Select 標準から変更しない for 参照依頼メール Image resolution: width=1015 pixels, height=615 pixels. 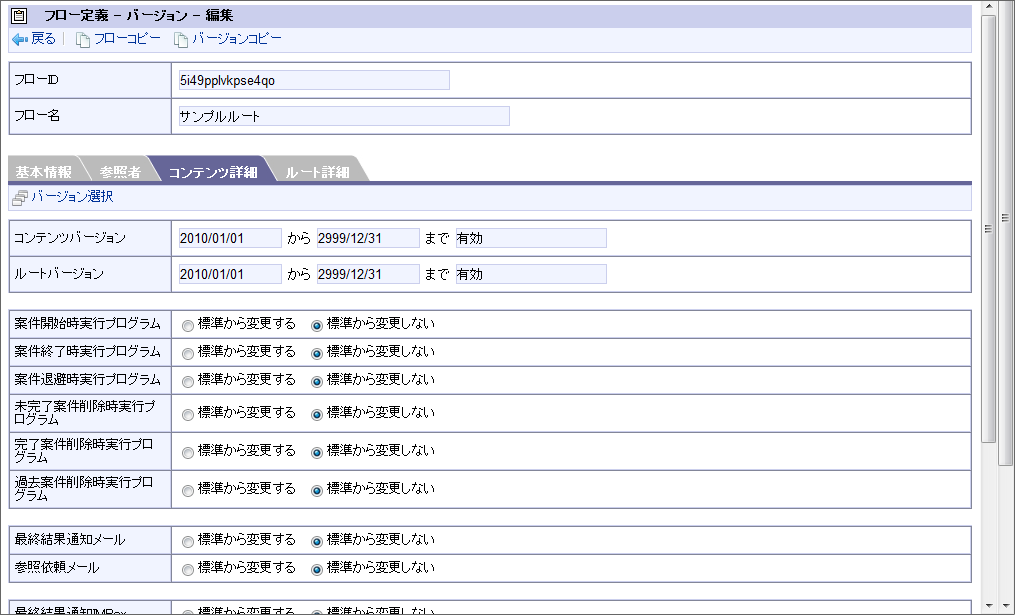[317, 570]
